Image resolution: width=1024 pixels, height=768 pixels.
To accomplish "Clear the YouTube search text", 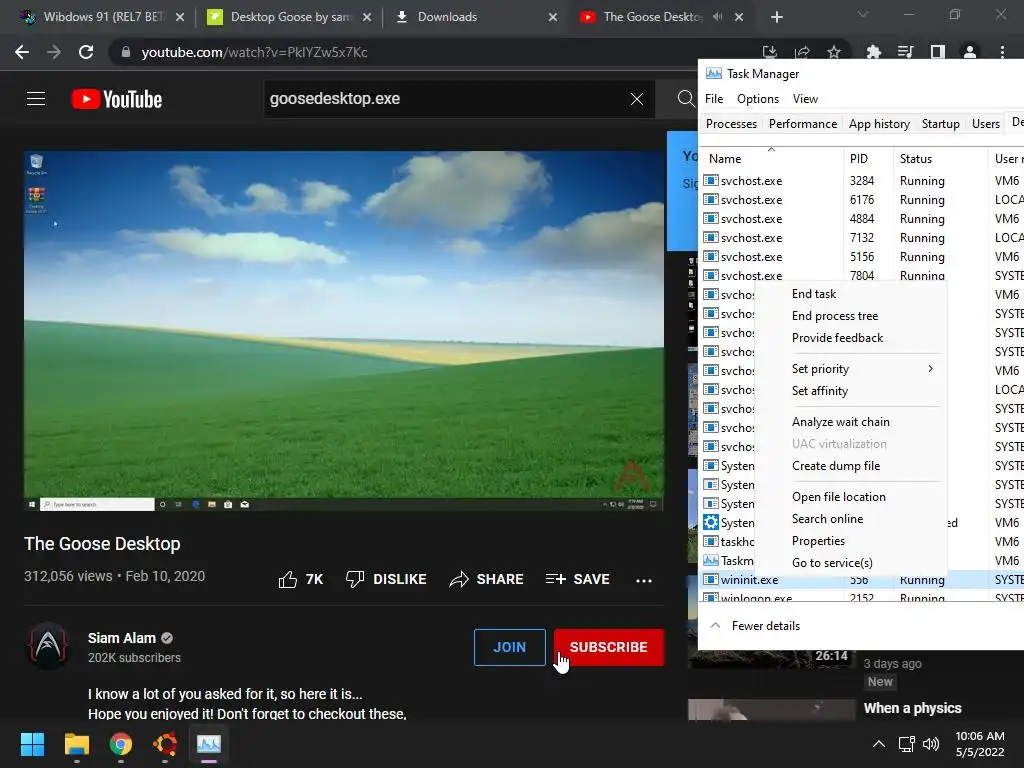I will [x=637, y=99].
